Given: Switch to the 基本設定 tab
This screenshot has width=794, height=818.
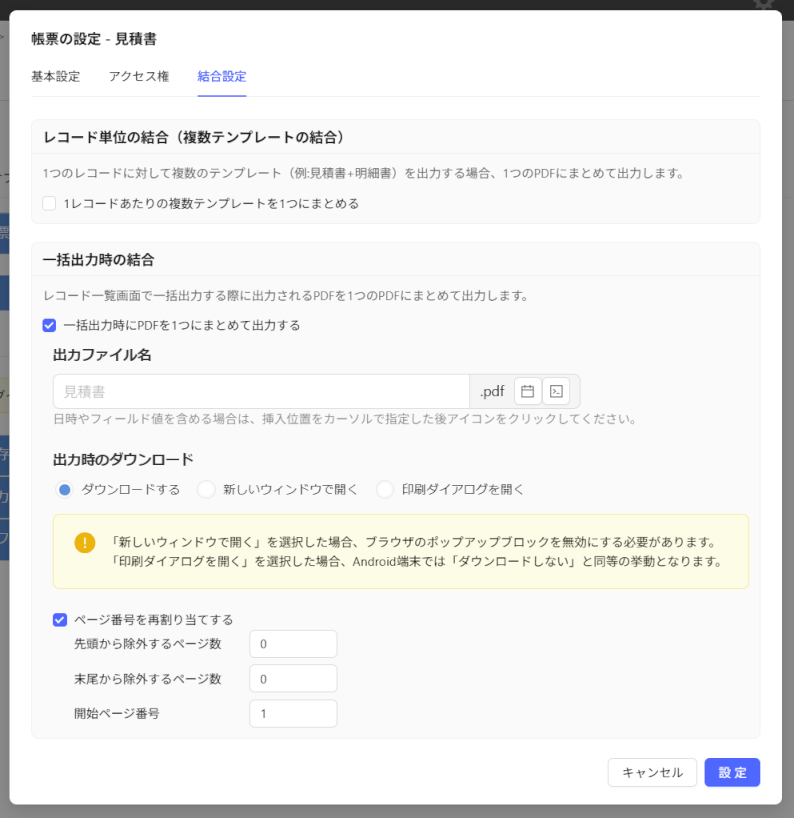Looking at the screenshot, I should pos(56,77).
